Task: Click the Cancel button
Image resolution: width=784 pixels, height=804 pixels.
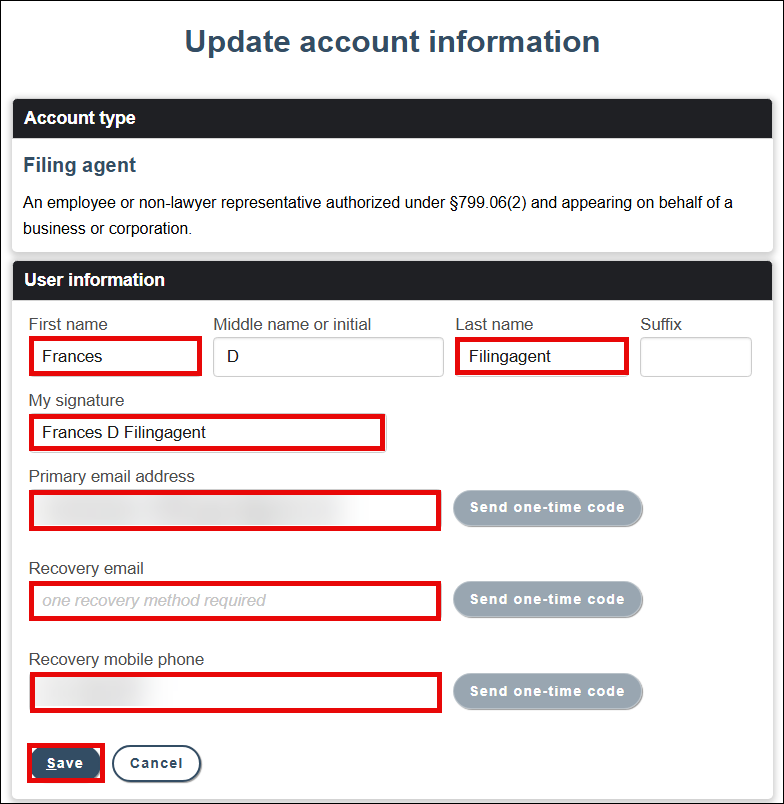Action: pyautogui.click(x=156, y=762)
